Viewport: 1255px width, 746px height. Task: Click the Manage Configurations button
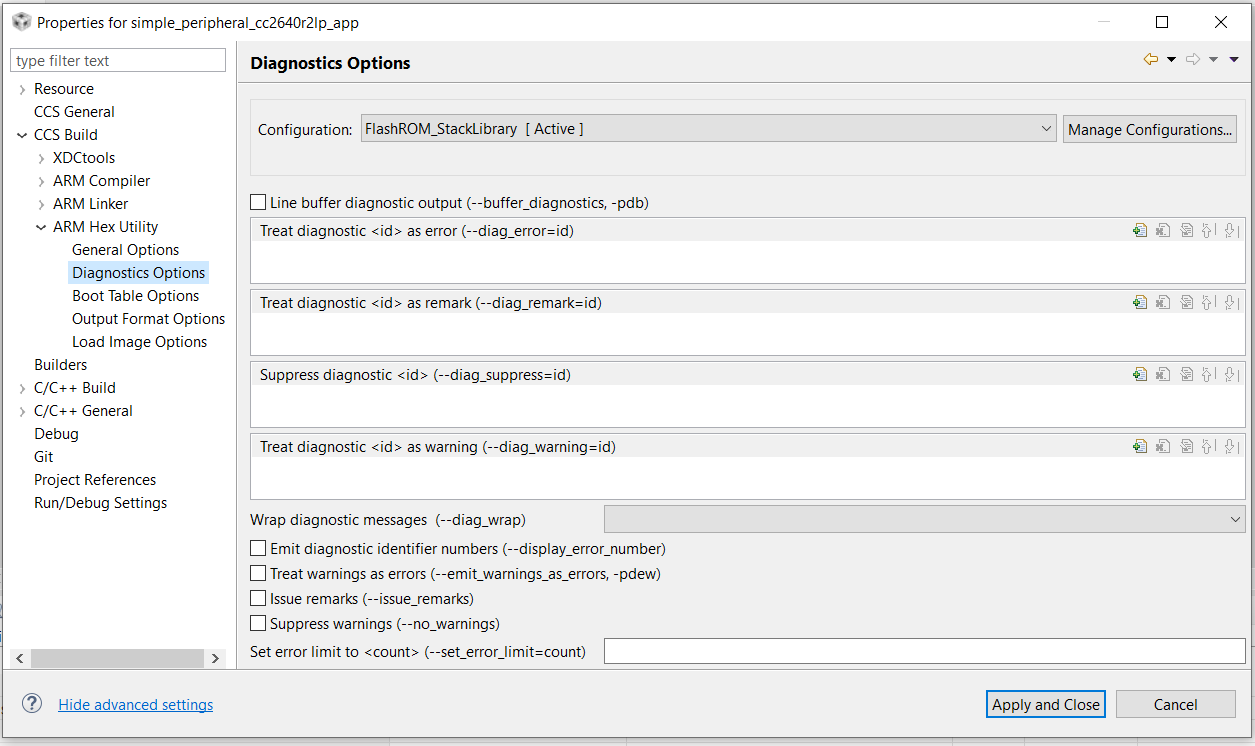(x=1150, y=130)
